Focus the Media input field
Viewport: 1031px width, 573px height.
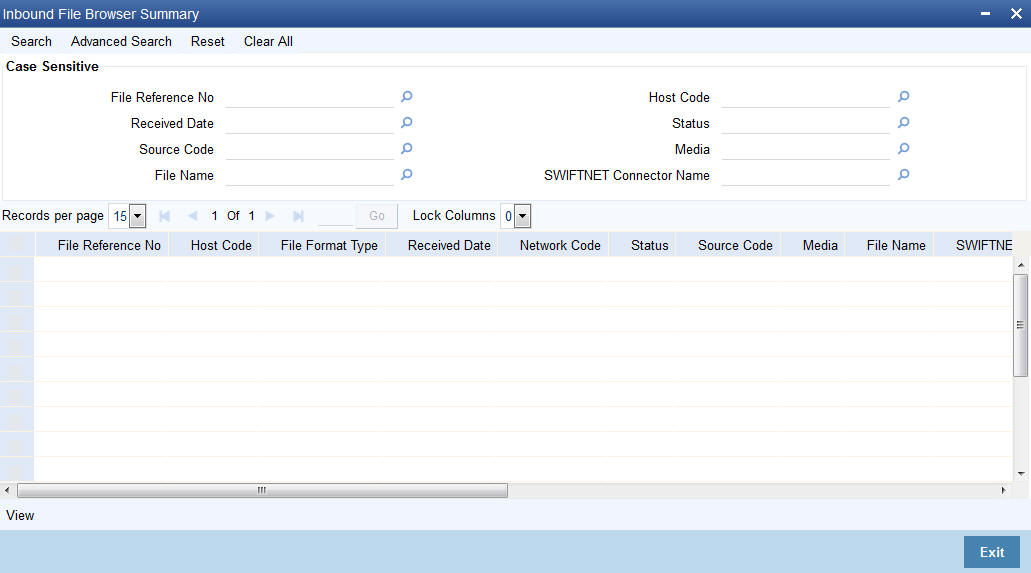click(805, 149)
